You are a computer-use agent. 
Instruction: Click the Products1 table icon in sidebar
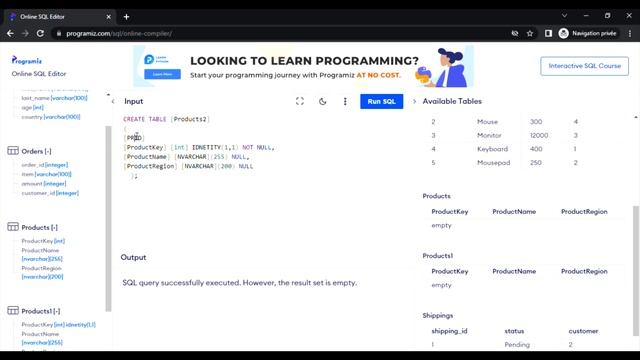[x=13, y=311]
